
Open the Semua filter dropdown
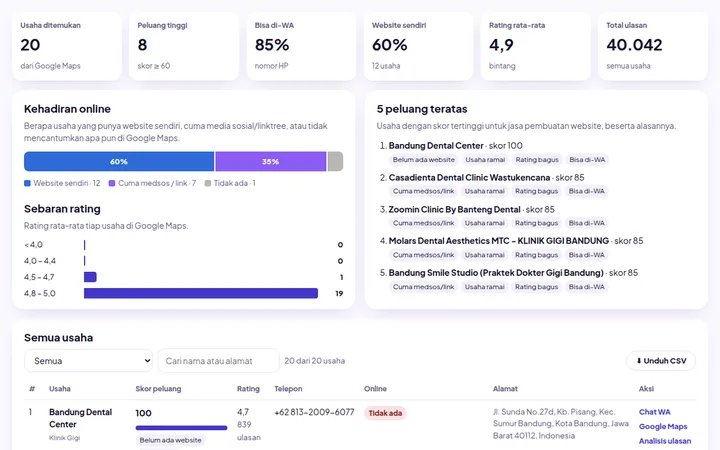(89, 361)
